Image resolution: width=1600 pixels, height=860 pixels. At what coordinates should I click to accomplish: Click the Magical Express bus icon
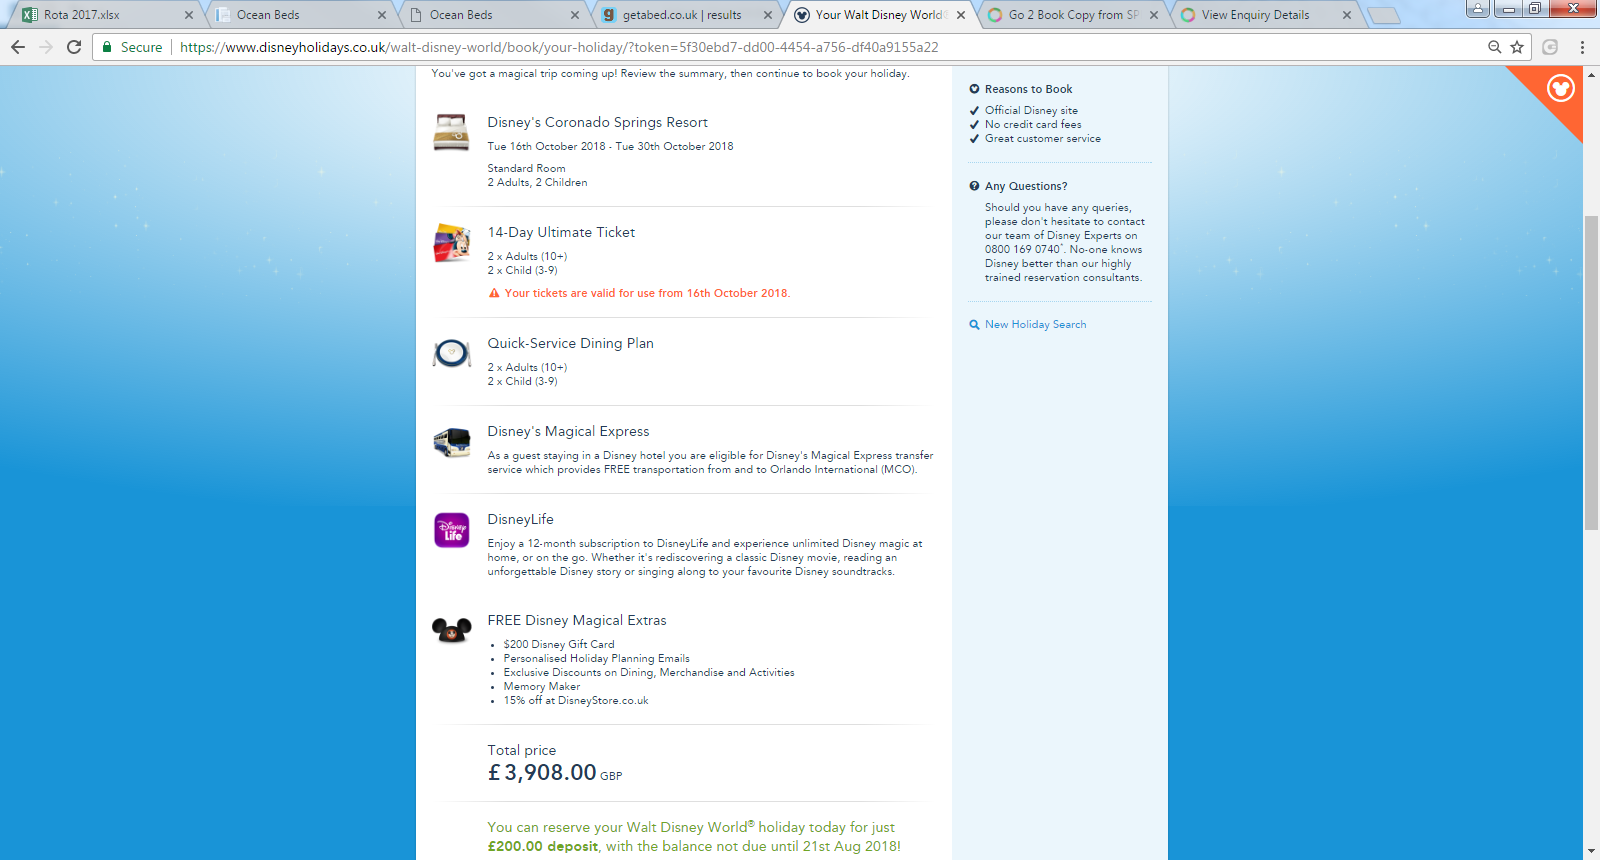coord(451,442)
